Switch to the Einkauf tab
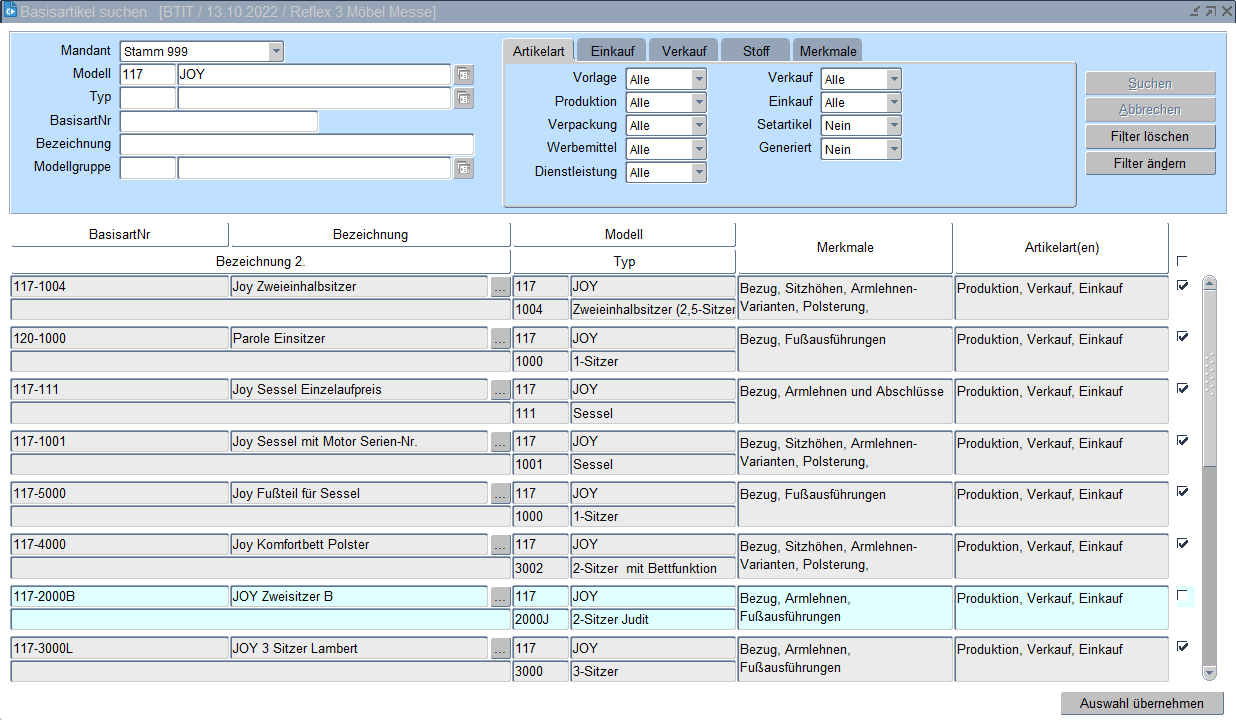Viewport: 1236px width, 720px height. pos(612,51)
